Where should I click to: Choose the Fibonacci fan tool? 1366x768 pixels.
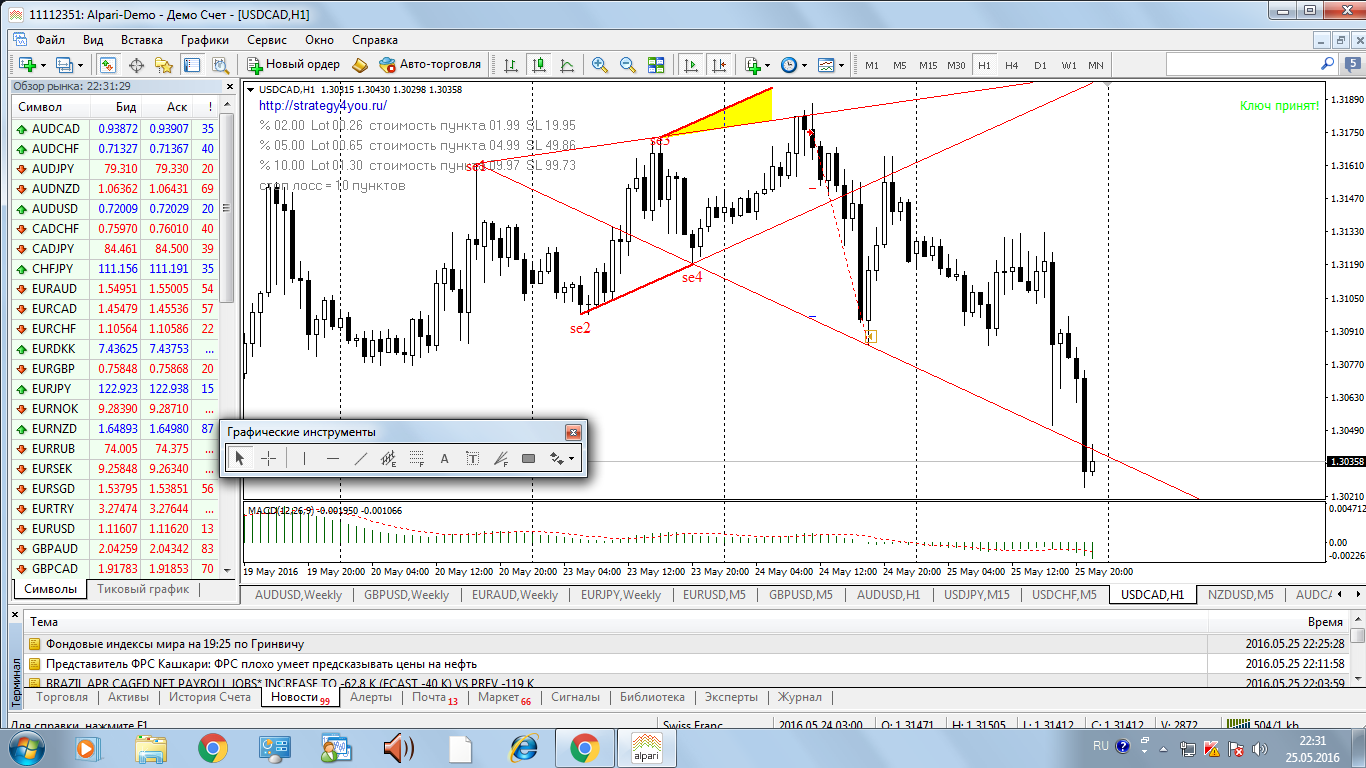pyautogui.click(x=501, y=459)
